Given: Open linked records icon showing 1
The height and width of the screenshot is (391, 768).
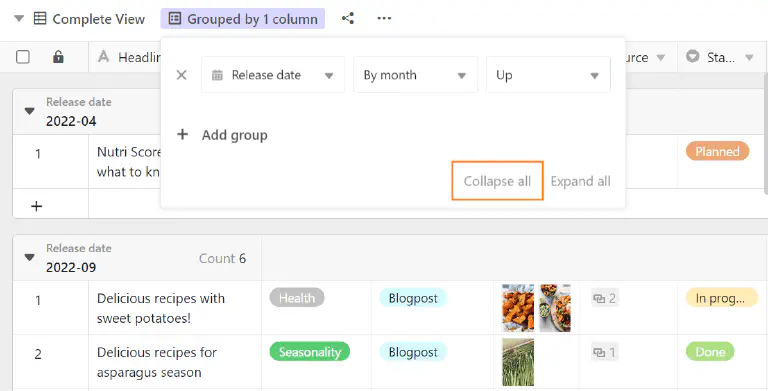Looking at the screenshot, I should click(x=604, y=352).
